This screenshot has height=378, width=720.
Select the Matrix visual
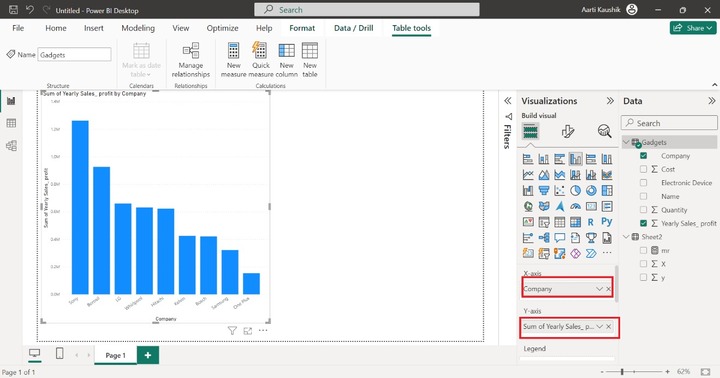point(575,222)
